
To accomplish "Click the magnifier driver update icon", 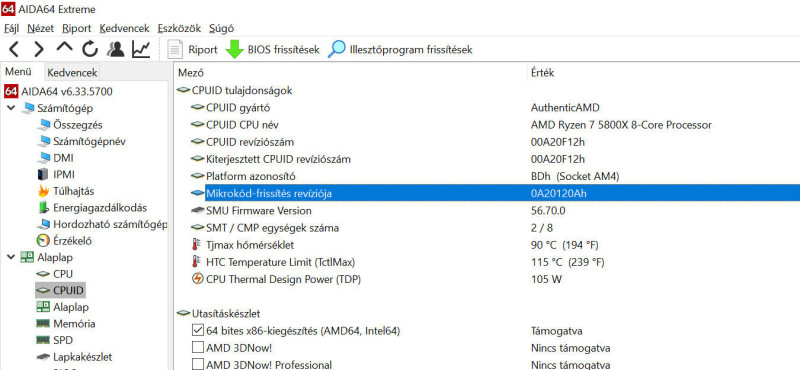I will coord(337,50).
